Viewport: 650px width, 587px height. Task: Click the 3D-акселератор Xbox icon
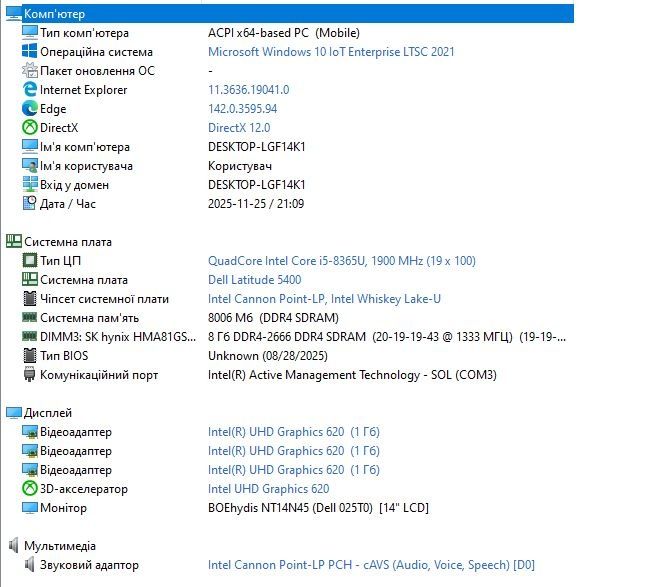pyautogui.click(x=29, y=488)
